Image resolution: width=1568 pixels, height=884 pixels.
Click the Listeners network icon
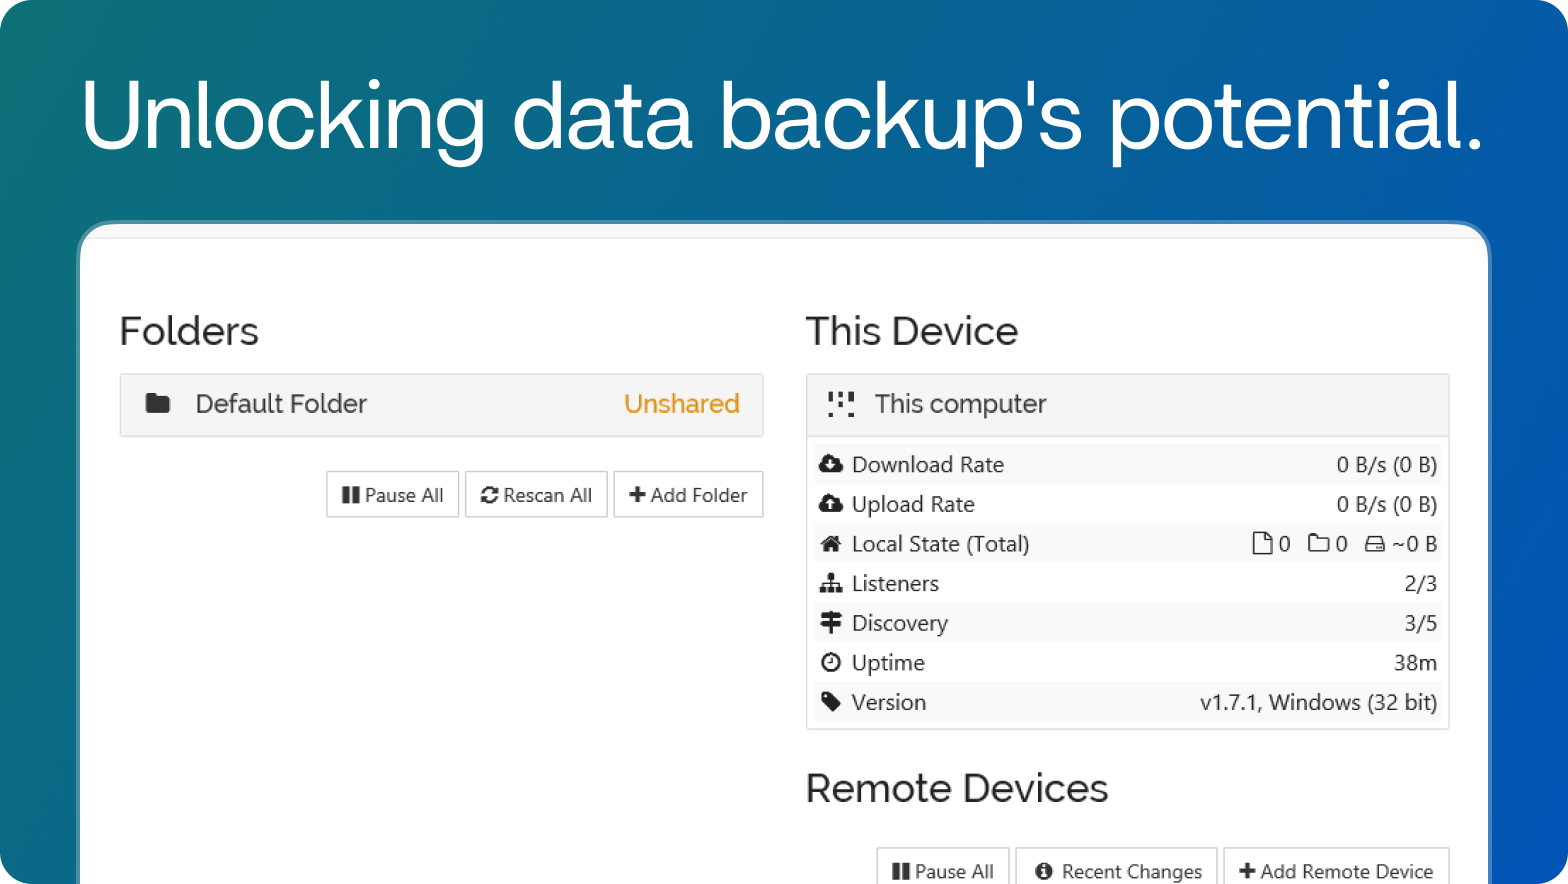tap(831, 583)
